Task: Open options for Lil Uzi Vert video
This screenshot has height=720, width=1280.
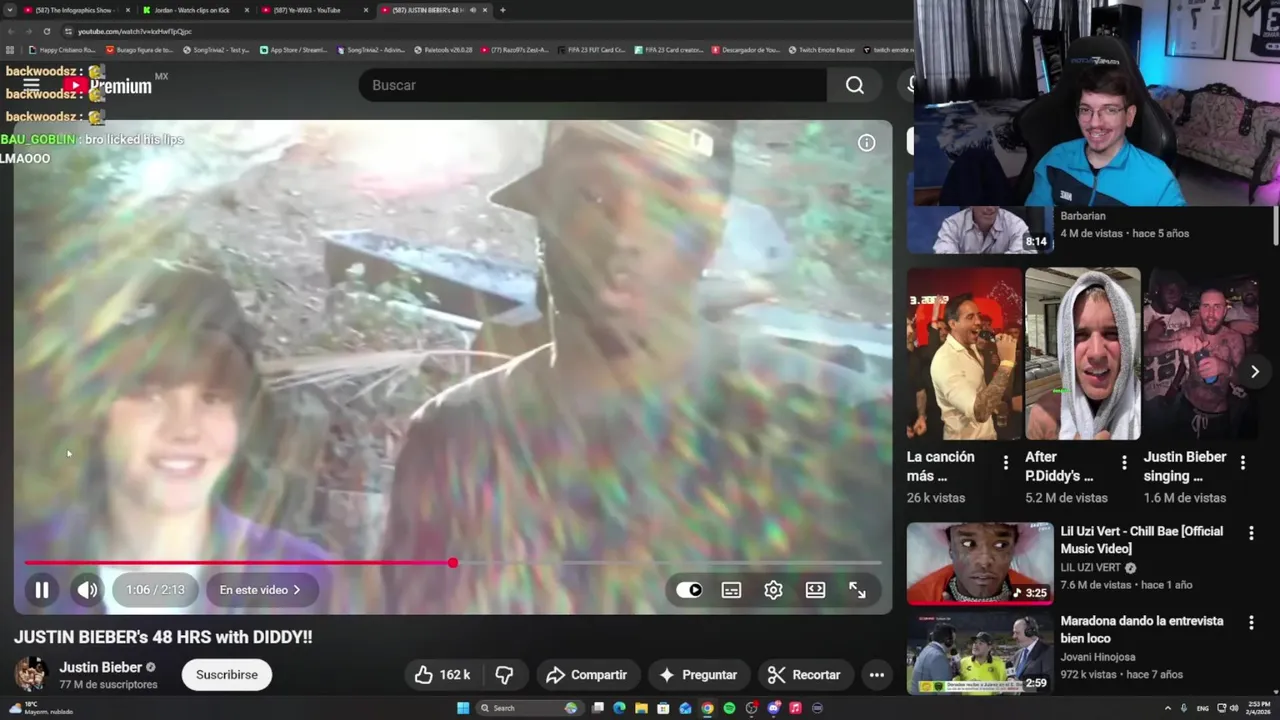Action: (1251, 533)
